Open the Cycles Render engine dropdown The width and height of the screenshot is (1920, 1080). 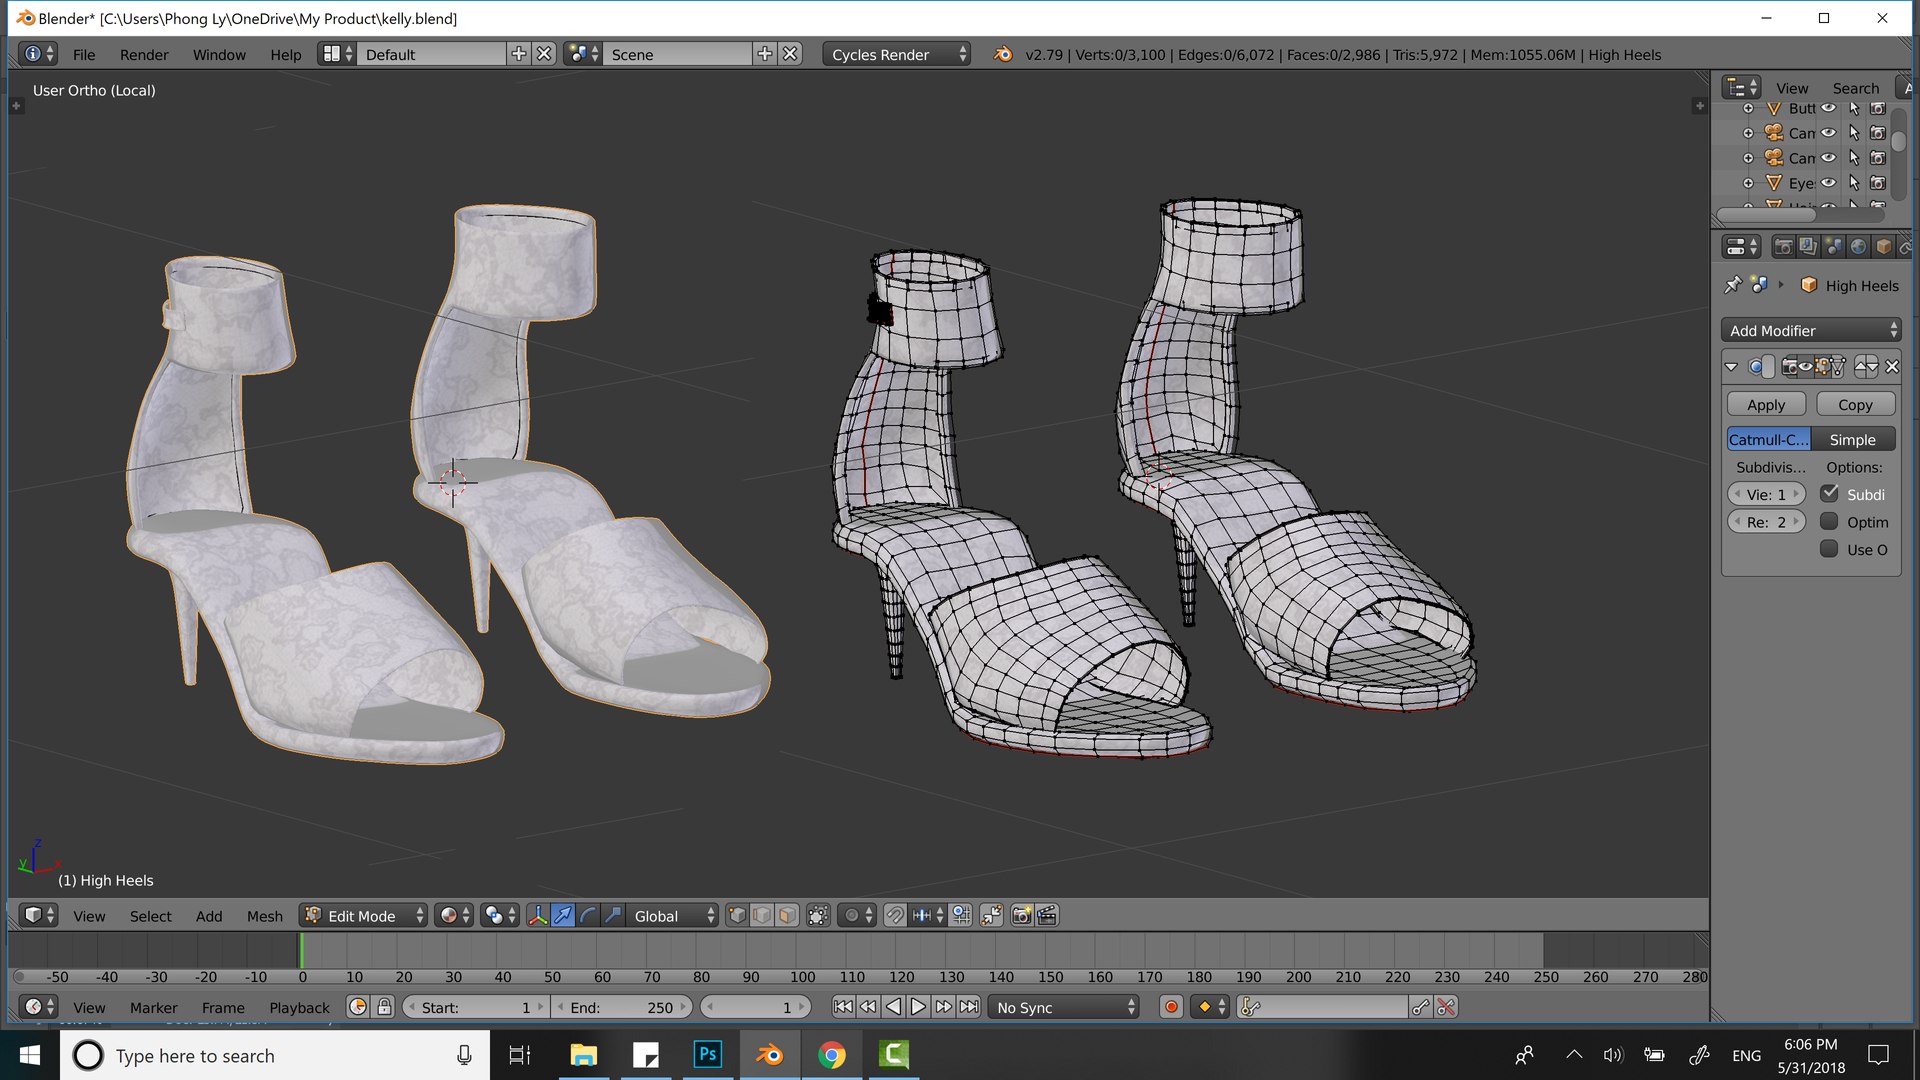pos(897,54)
